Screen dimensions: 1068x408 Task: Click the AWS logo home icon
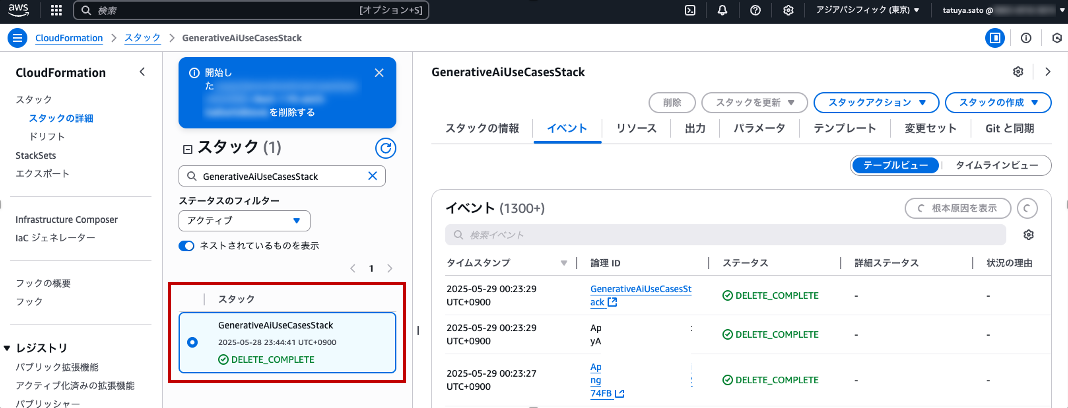tap(18, 10)
